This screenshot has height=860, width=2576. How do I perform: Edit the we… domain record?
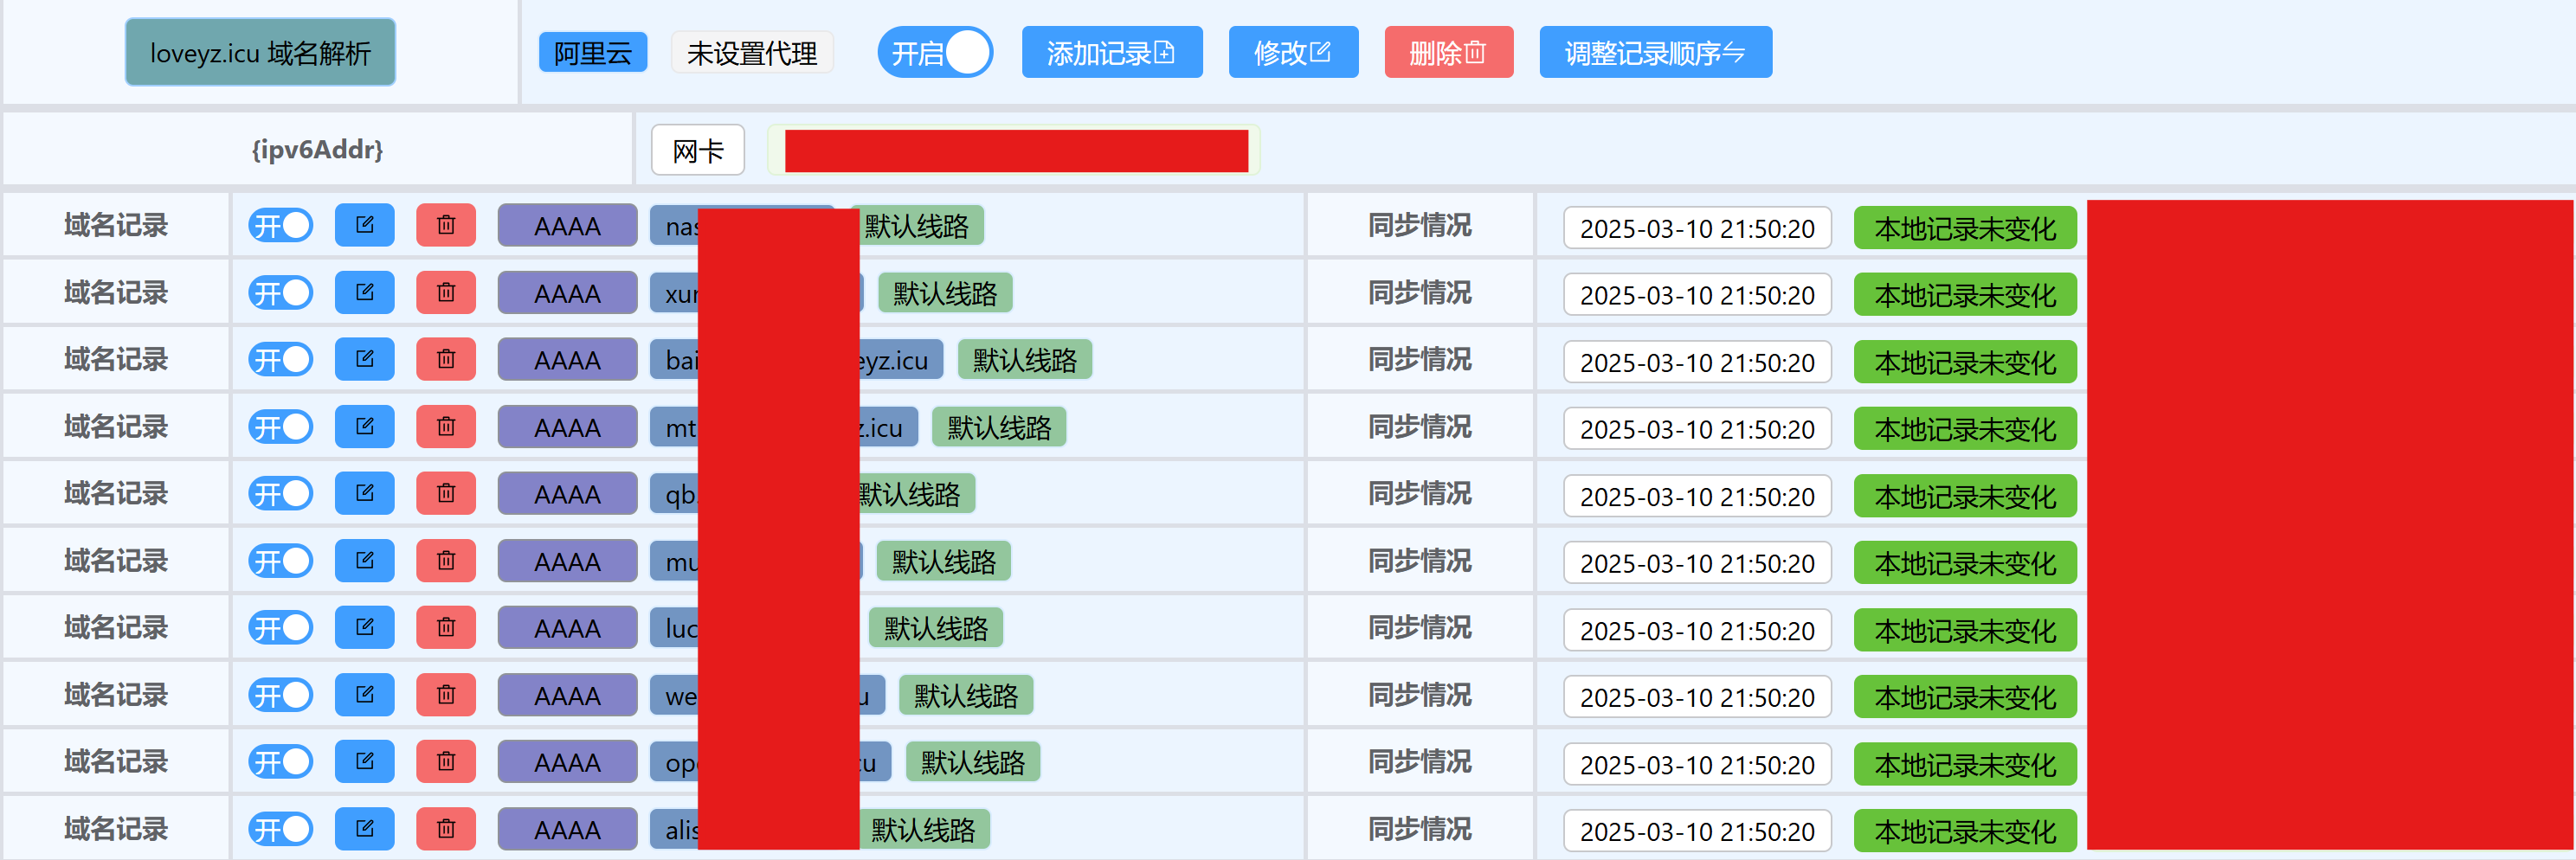point(364,694)
